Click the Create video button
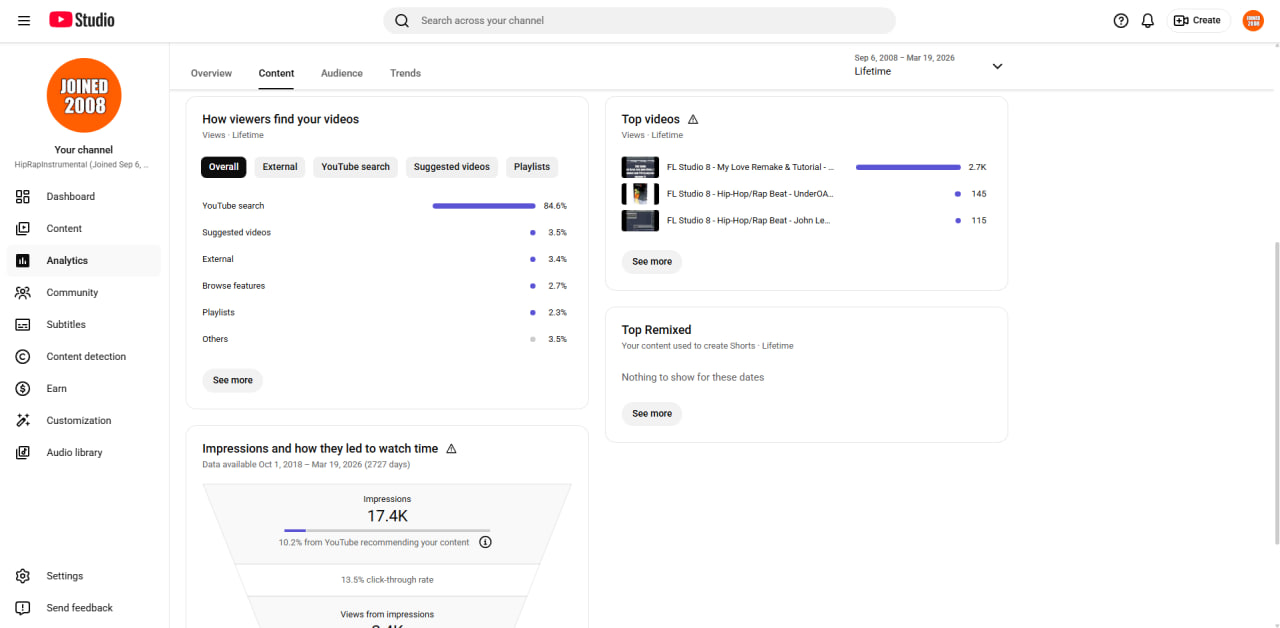 pyautogui.click(x=1198, y=20)
